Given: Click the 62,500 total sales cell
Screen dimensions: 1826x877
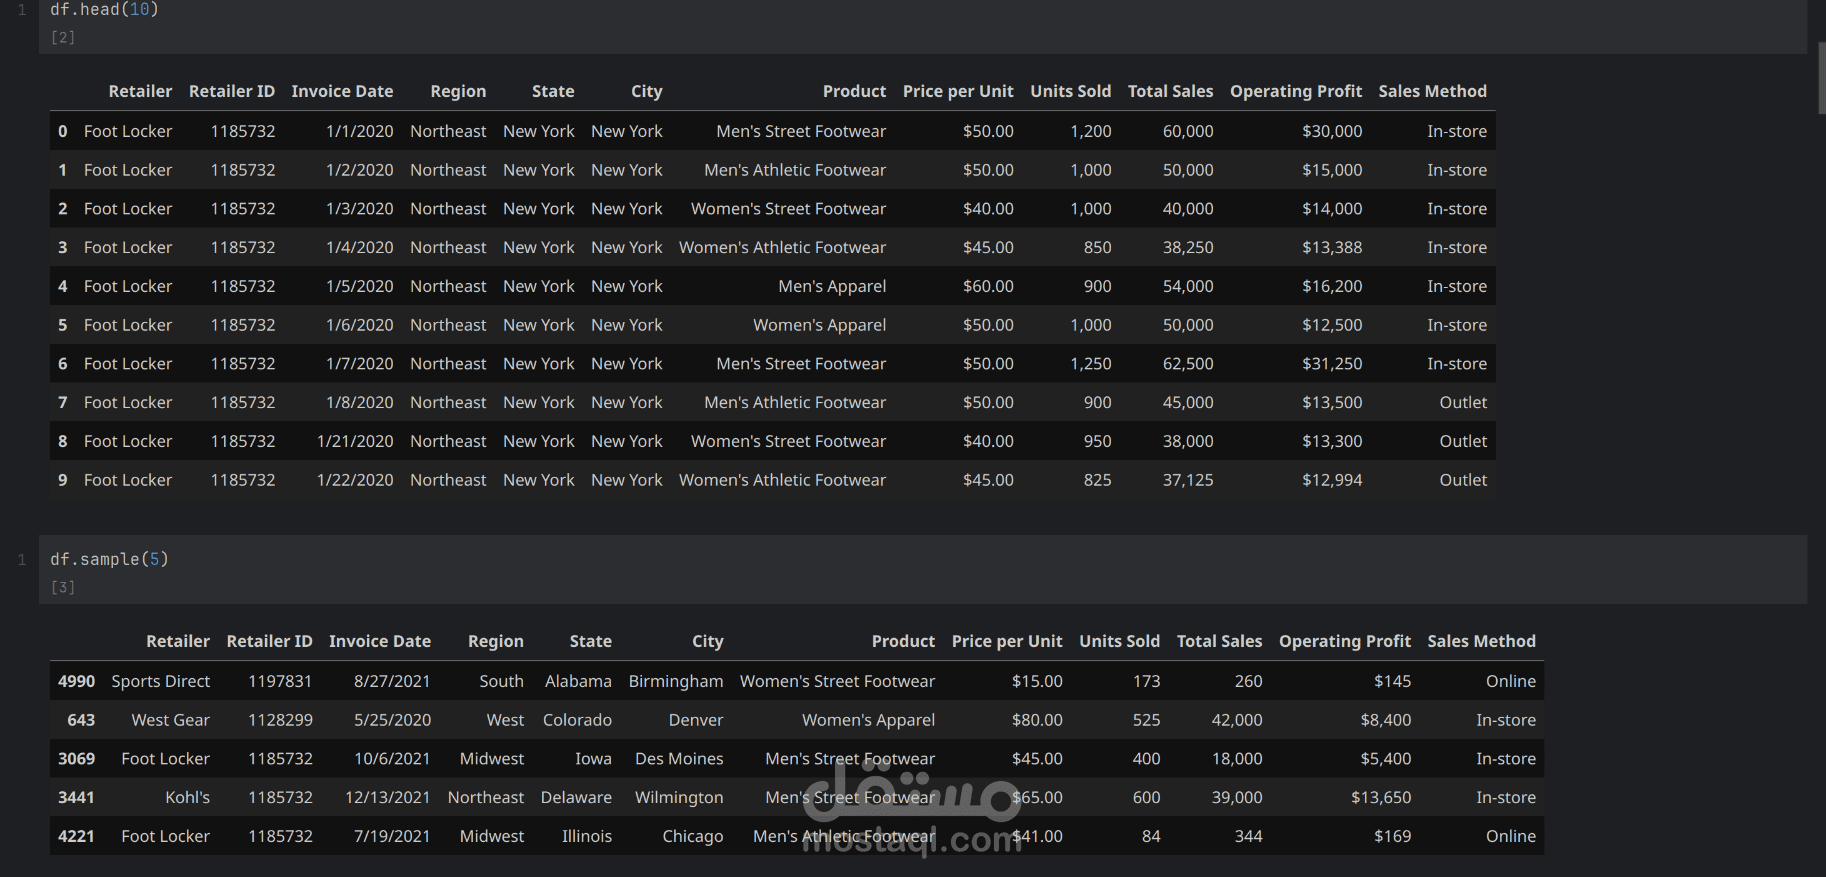Looking at the screenshot, I should pos(1188,364).
